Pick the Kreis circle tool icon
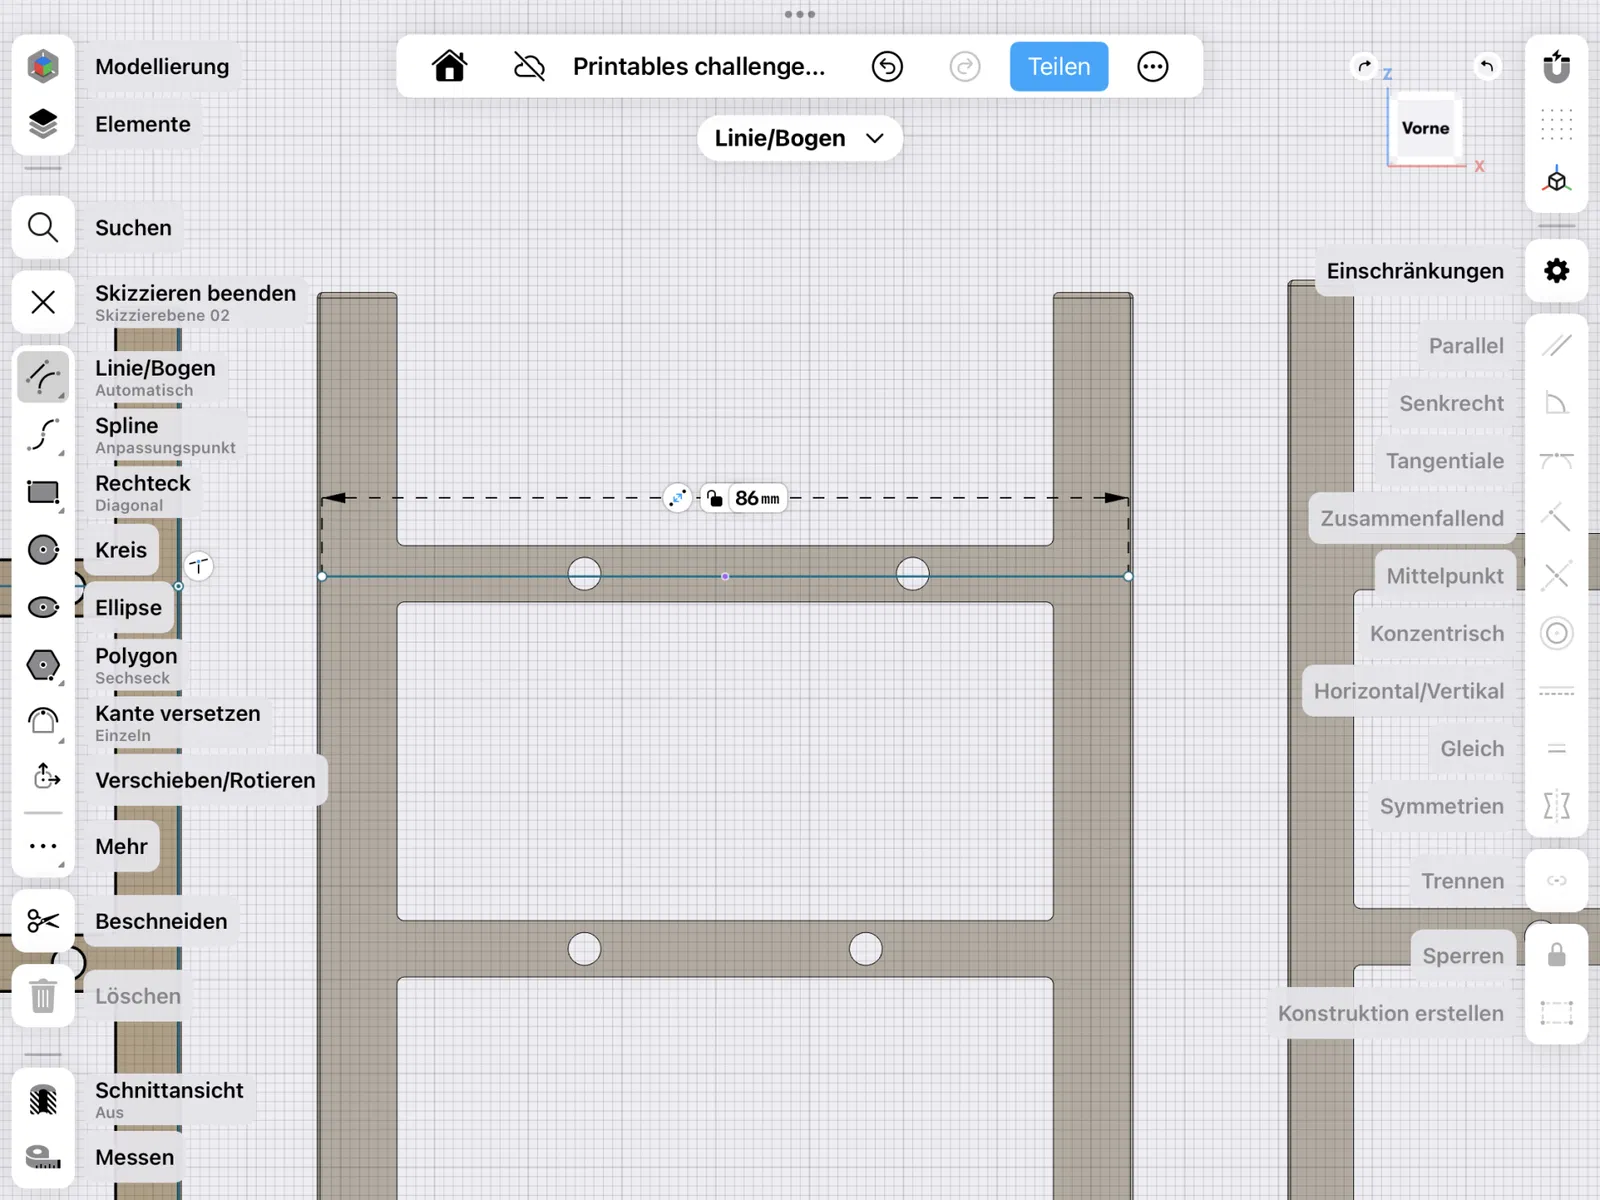This screenshot has width=1600, height=1200. coord(43,550)
